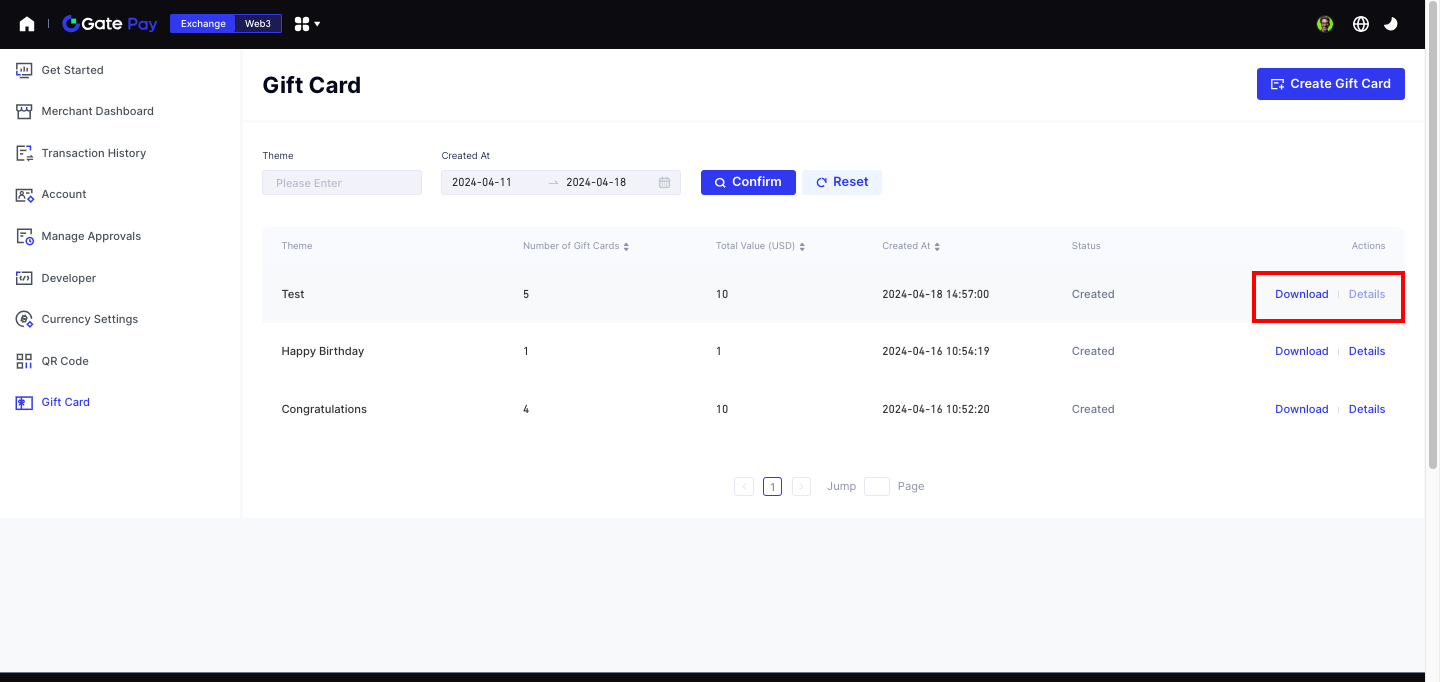Click the home icon in top bar
This screenshot has width=1440, height=682.
pyautogui.click(x=27, y=24)
